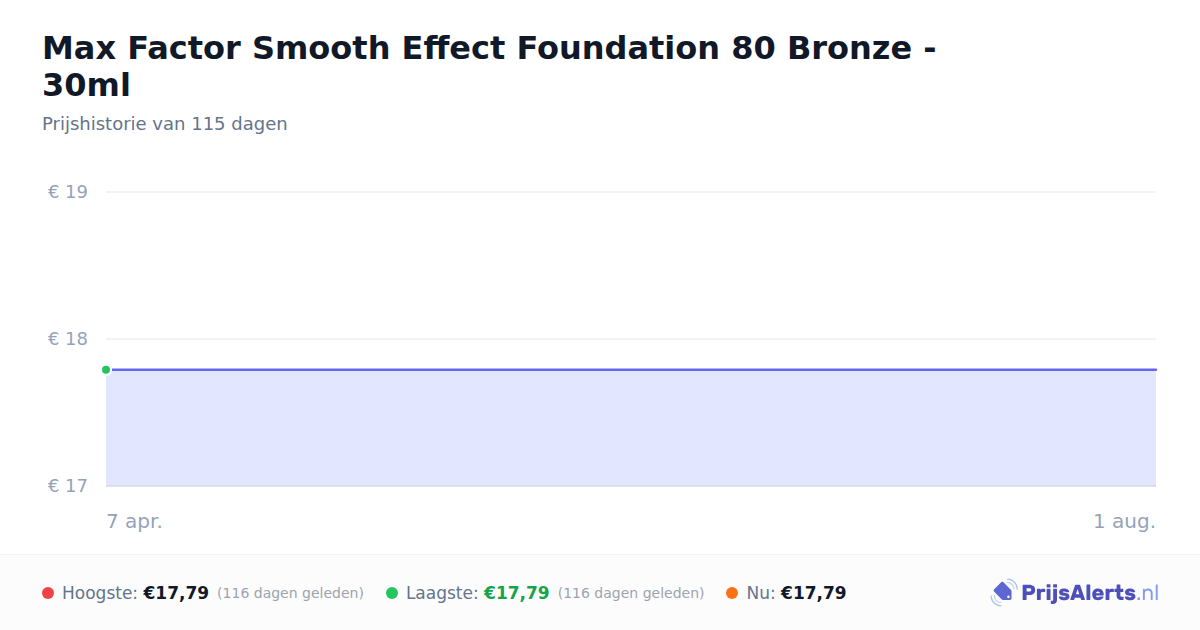The width and height of the screenshot is (1200, 630).
Task: Click the shaded area beneath price line
Action: point(631,429)
